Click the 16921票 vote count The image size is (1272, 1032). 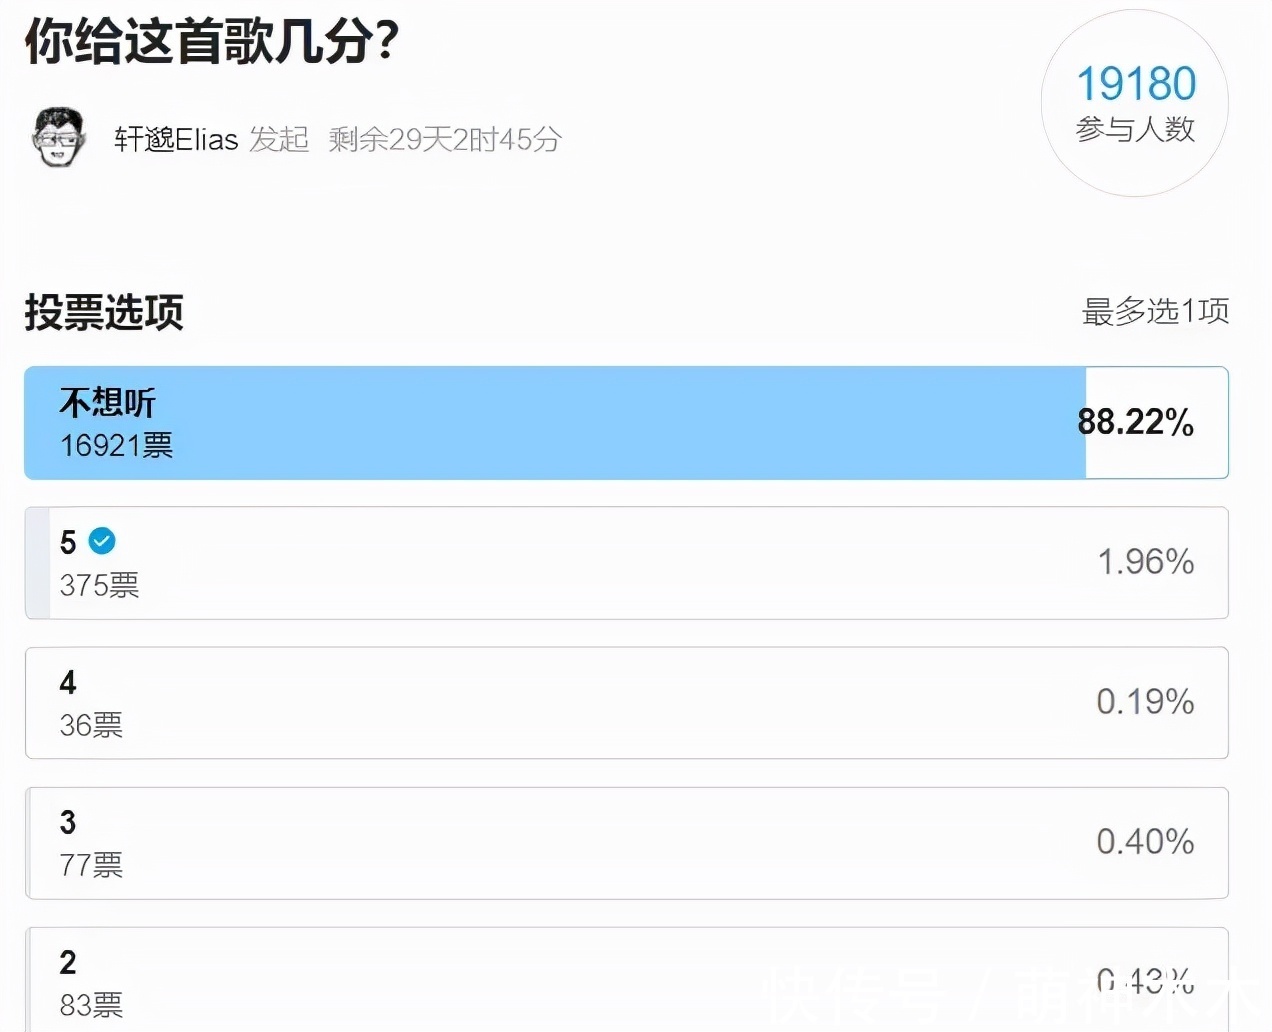click(x=116, y=446)
